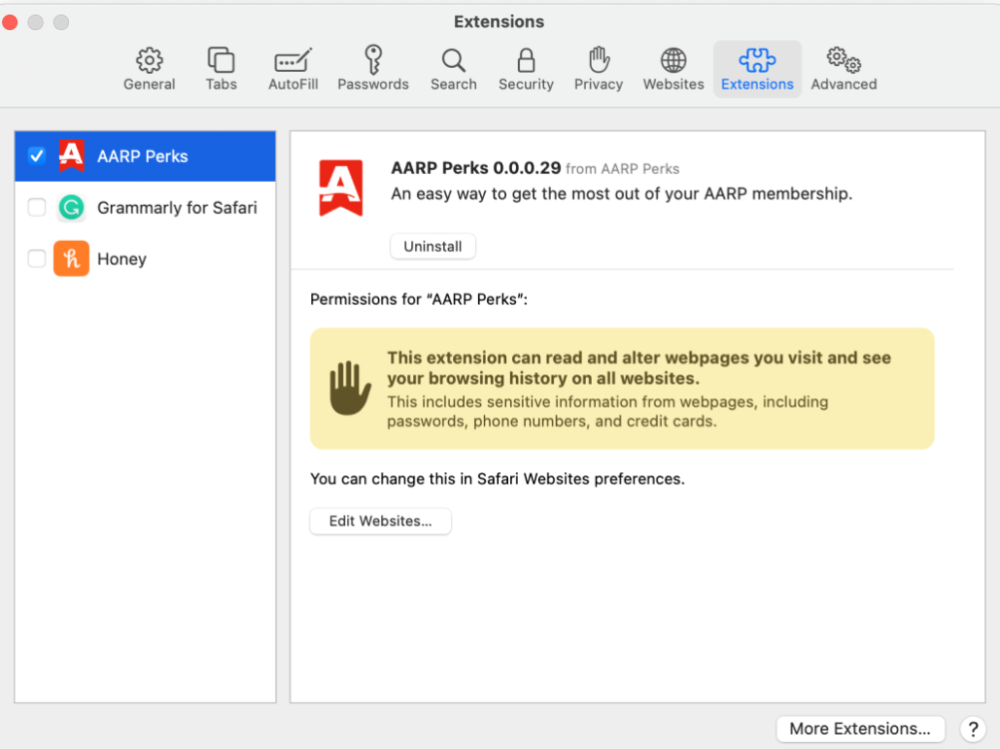Click the Honey extension icon
The height and width of the screenshot is (749, 1000).
click(x=70, y=258)
